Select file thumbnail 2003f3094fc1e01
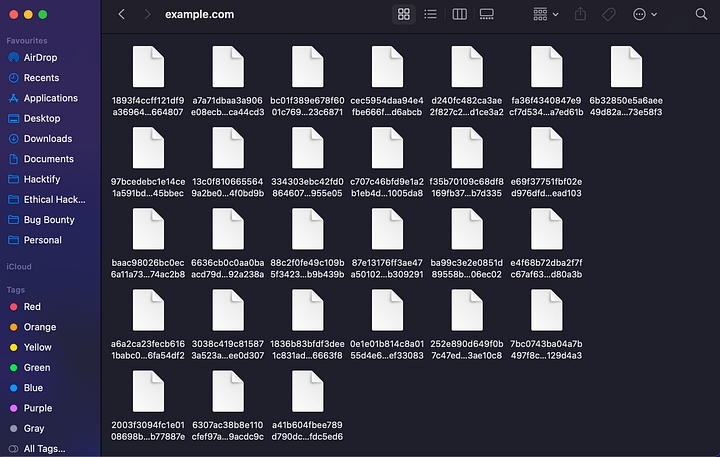This screenshot has width=720, height=457. (148, 391)
